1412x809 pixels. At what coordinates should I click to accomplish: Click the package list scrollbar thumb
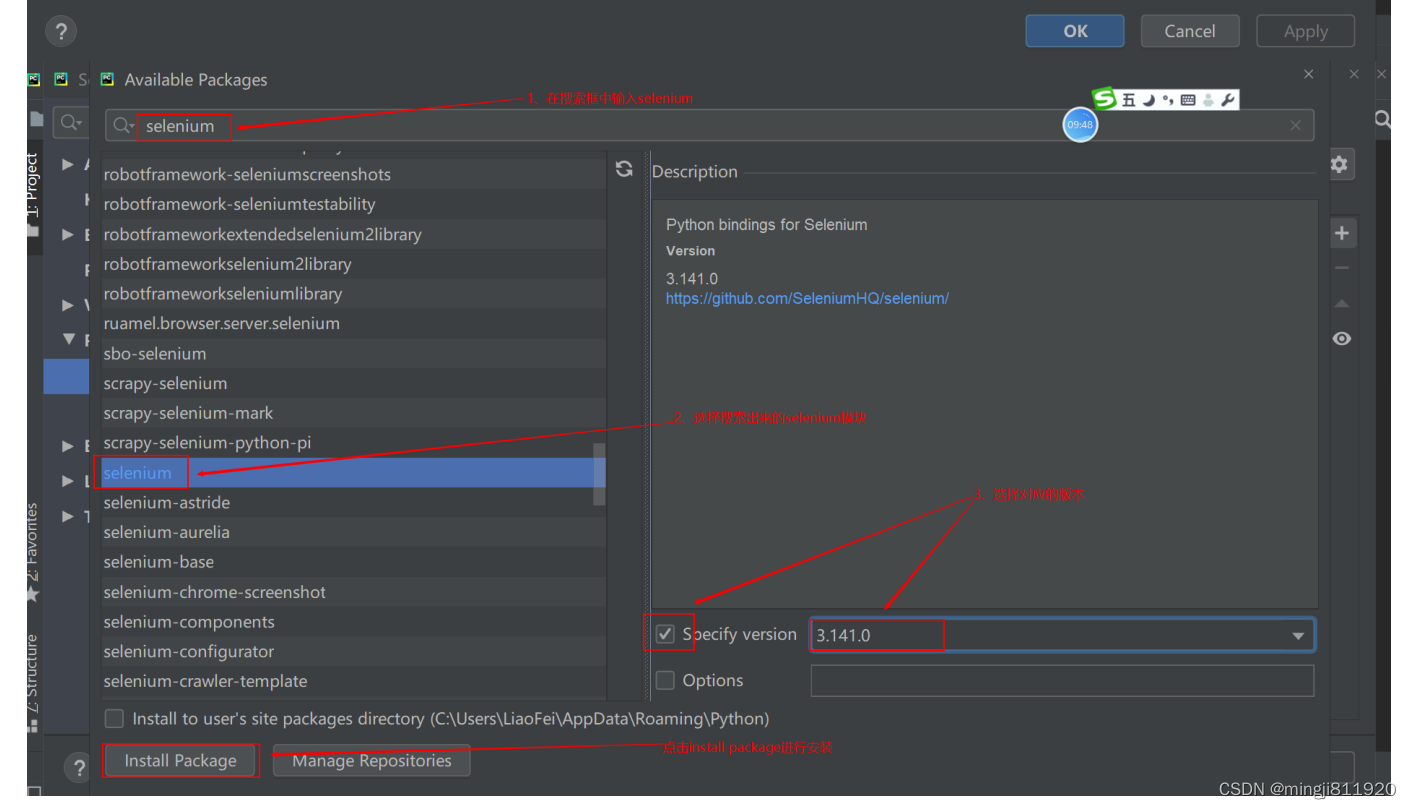[599, 474]
